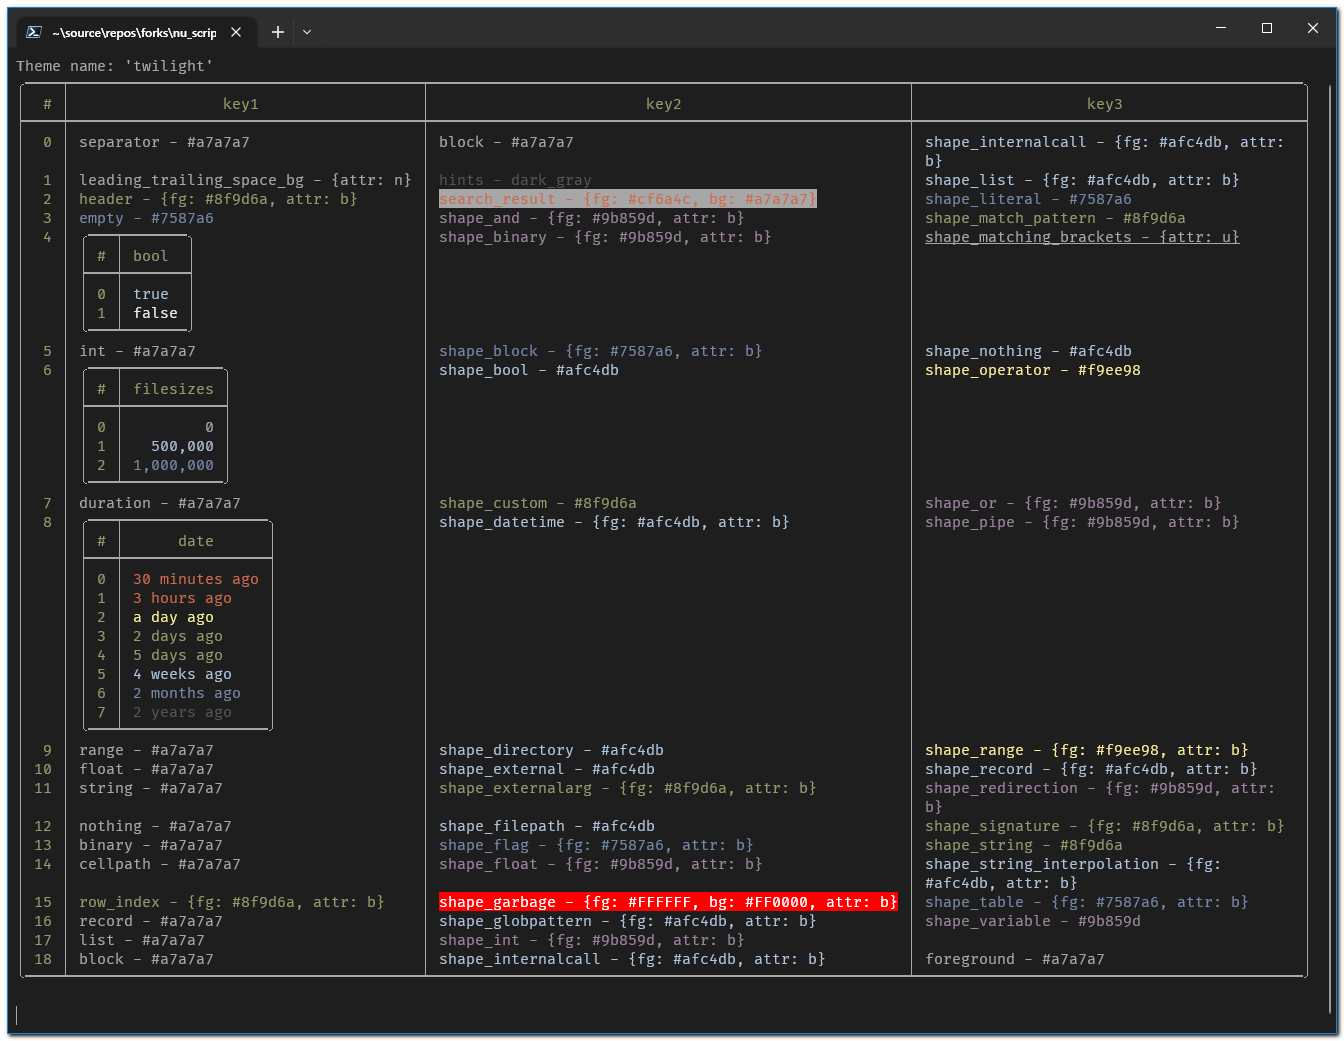Click "leading_trailing_space_bg - {attr: n}"

pos(245,180)
